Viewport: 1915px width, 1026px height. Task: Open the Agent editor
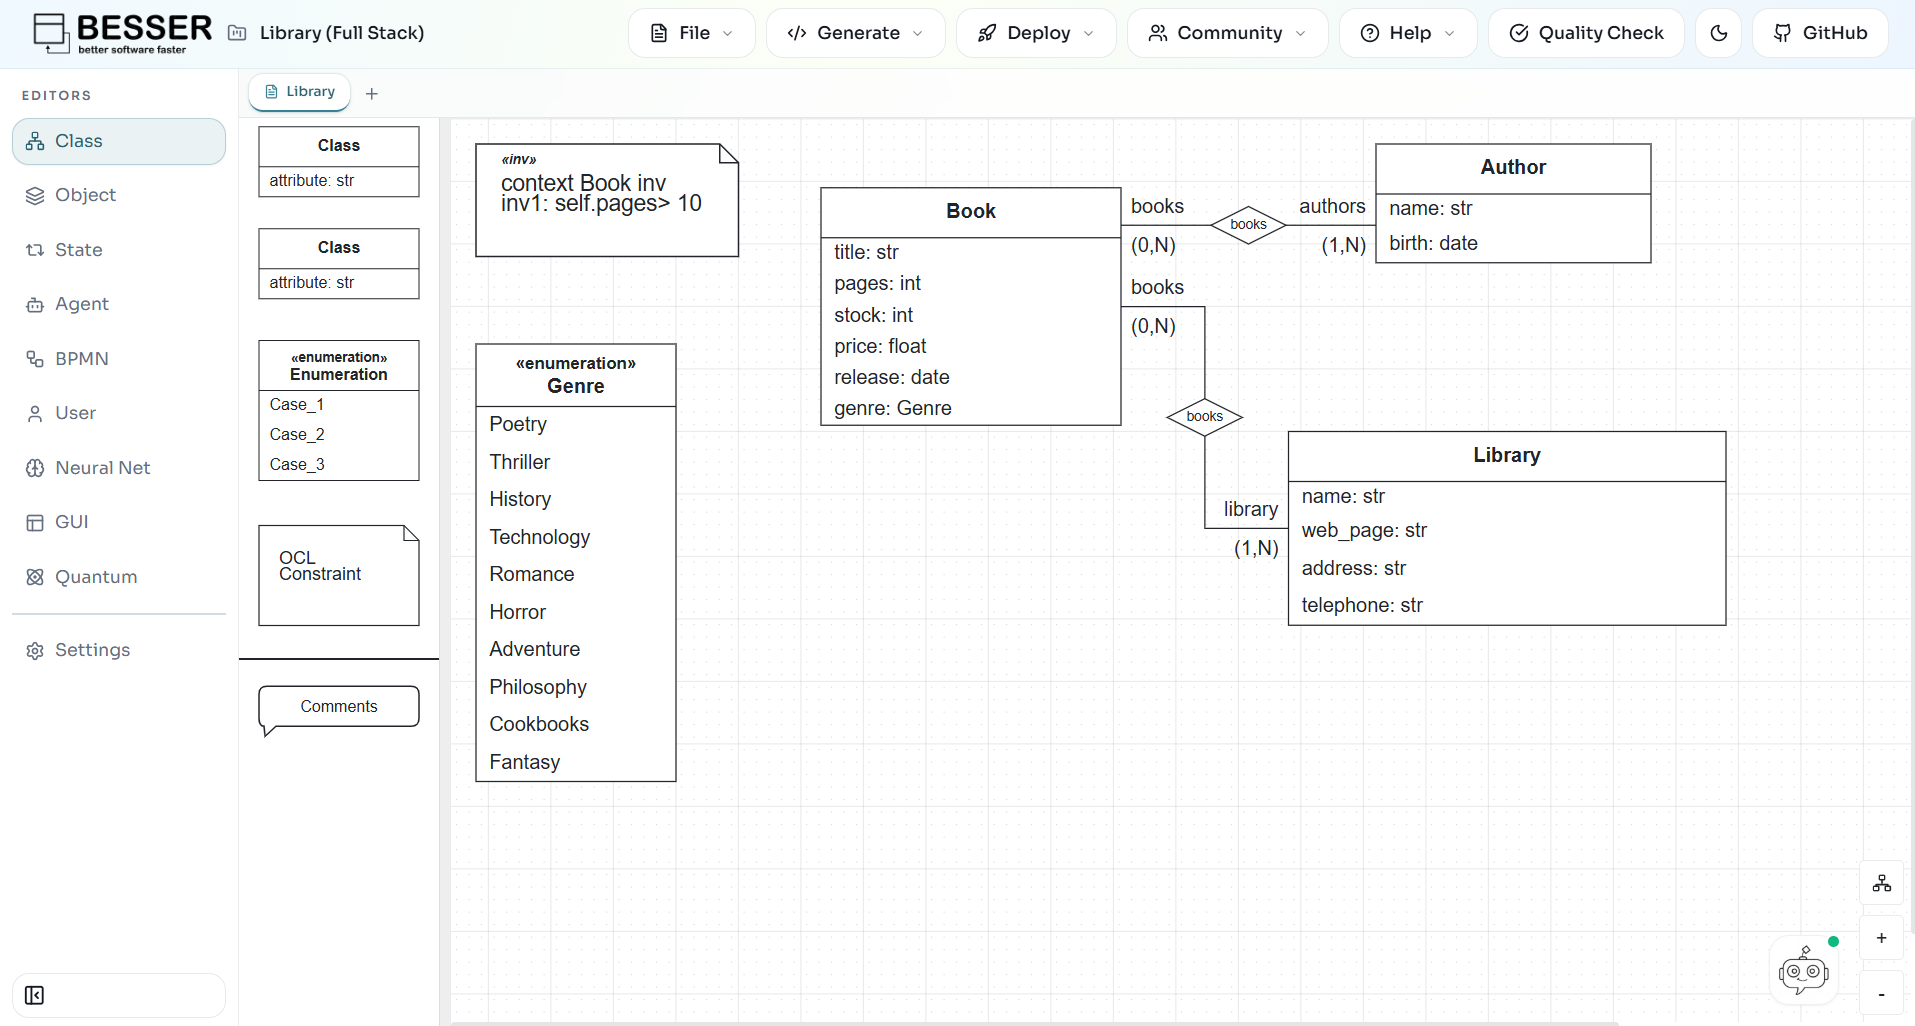119,304
